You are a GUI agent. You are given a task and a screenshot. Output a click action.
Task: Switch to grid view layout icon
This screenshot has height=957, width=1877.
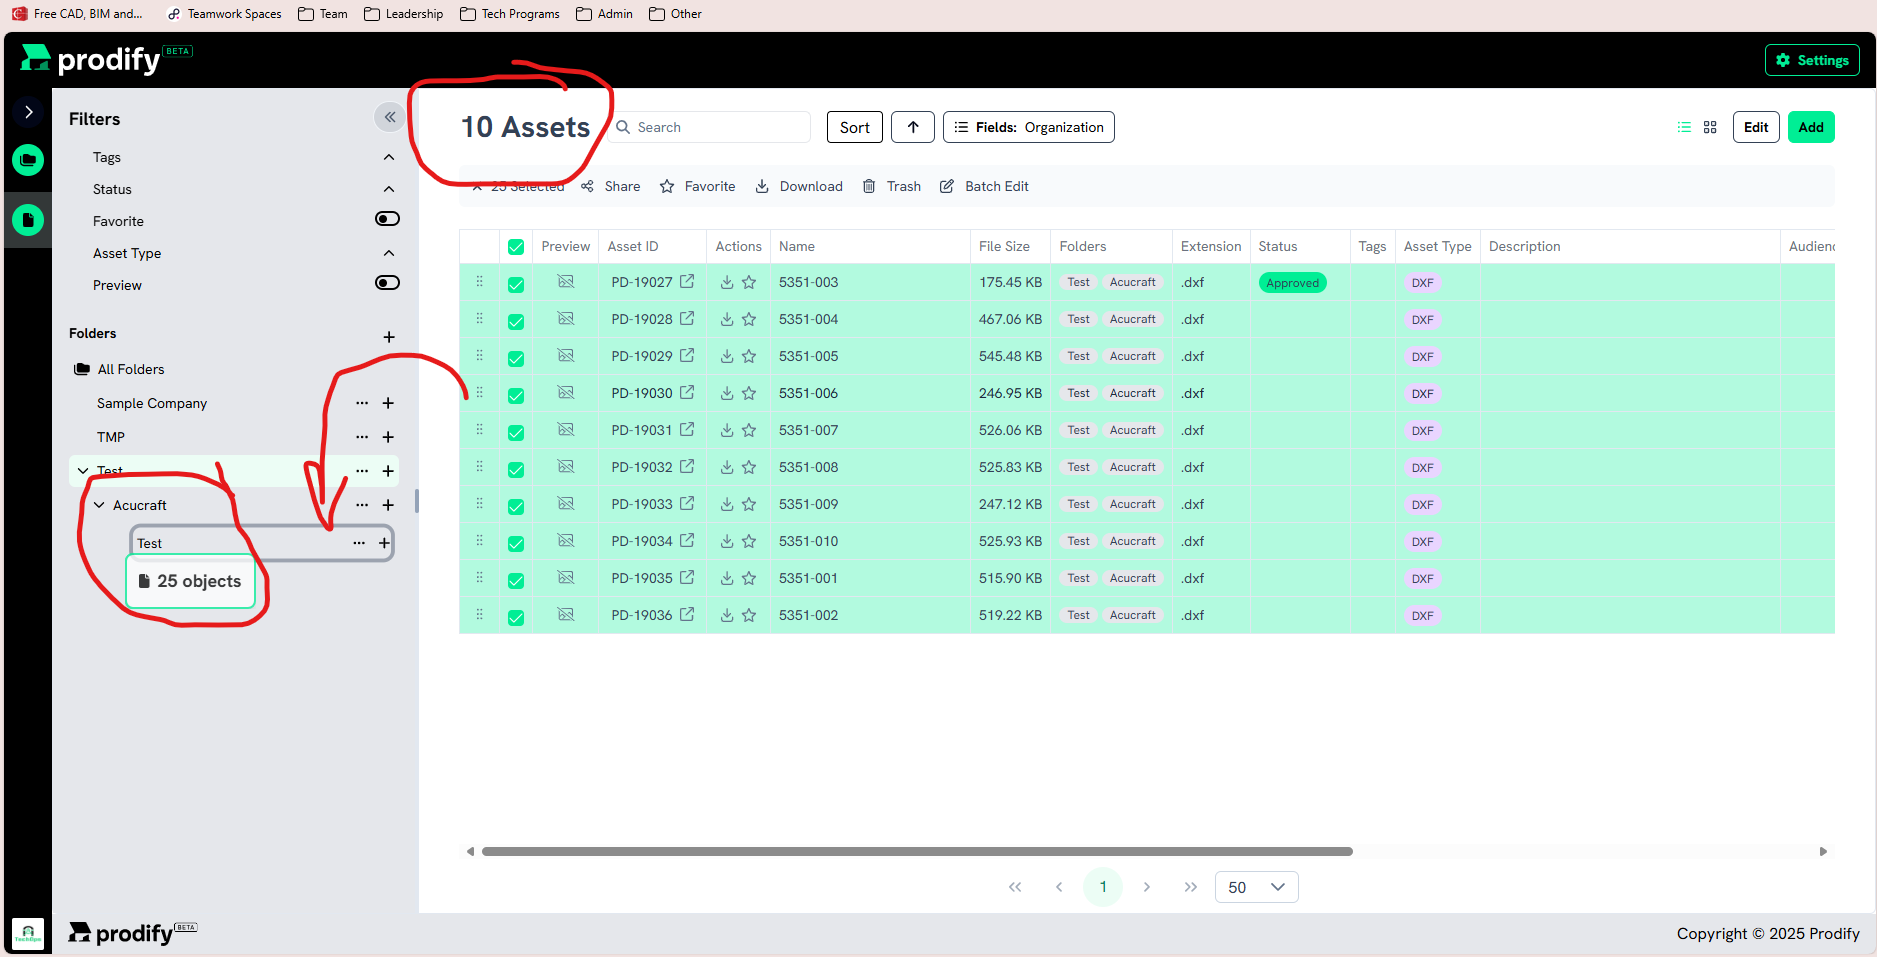click(1710, 127)
